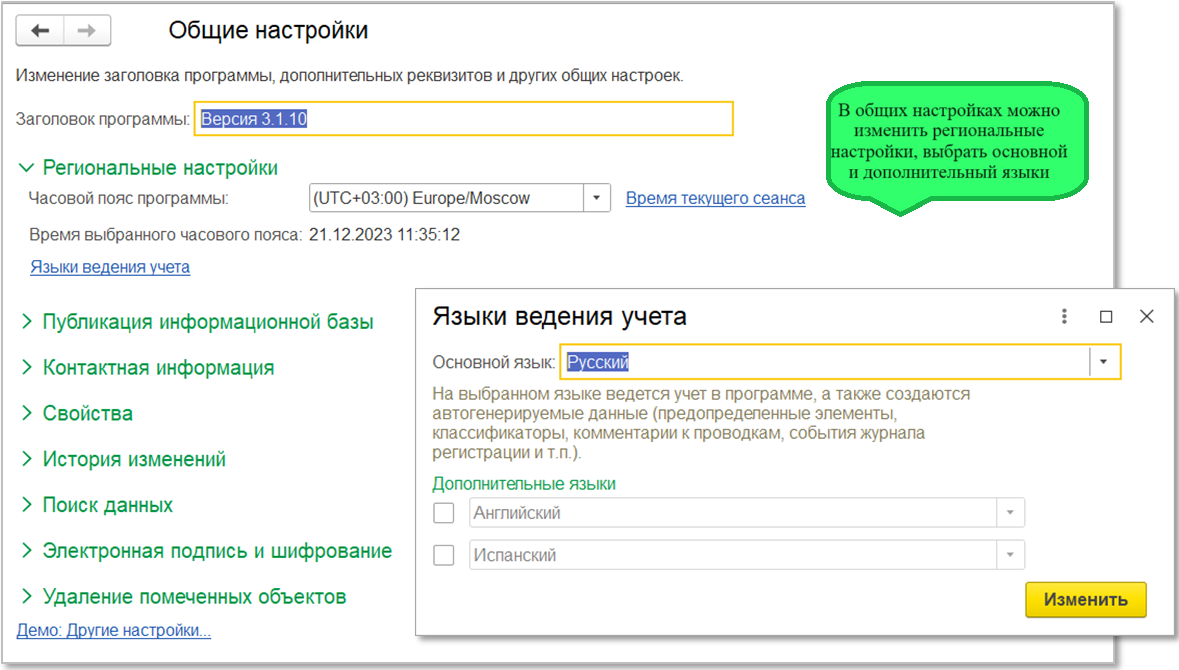Open the three-dot menu in language dialog
Image resolution: width=1179 pixels, height=670 pixels.
click(1065, 316)
